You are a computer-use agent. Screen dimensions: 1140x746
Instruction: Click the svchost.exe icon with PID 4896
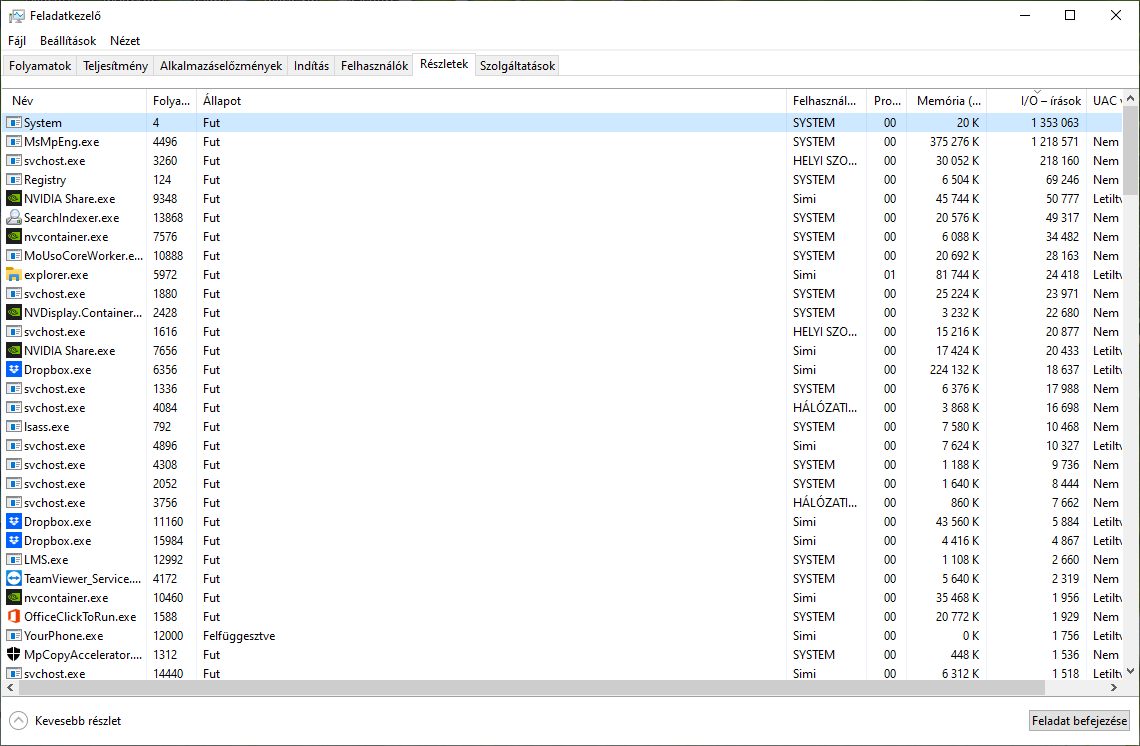[x=13, y=446]
